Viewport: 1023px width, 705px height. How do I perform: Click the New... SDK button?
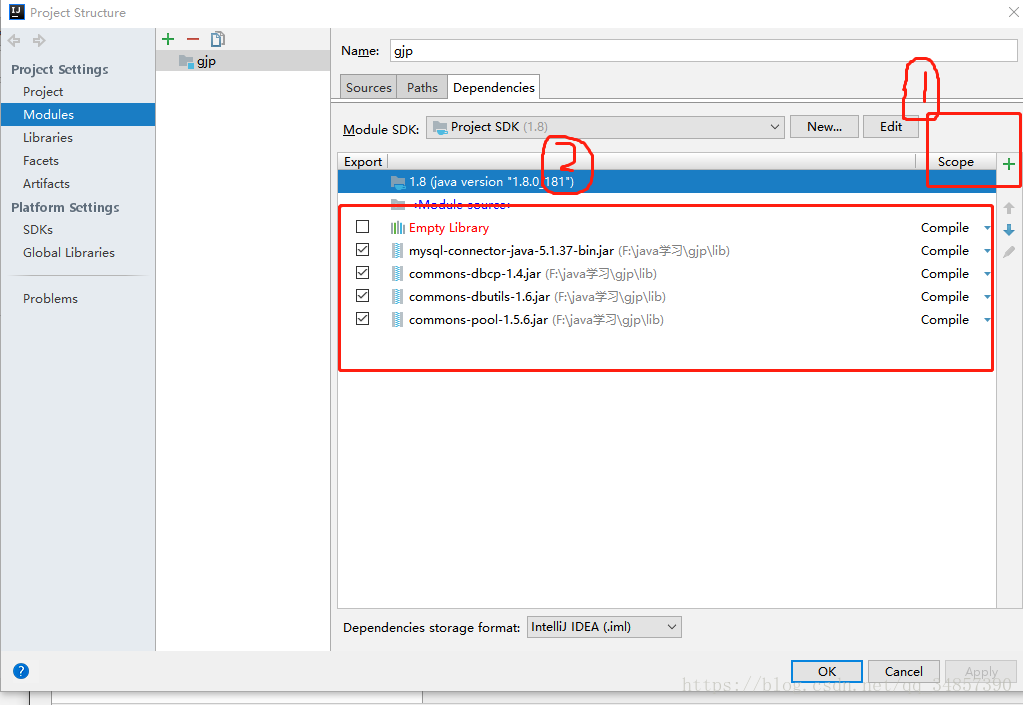[824, 127]
